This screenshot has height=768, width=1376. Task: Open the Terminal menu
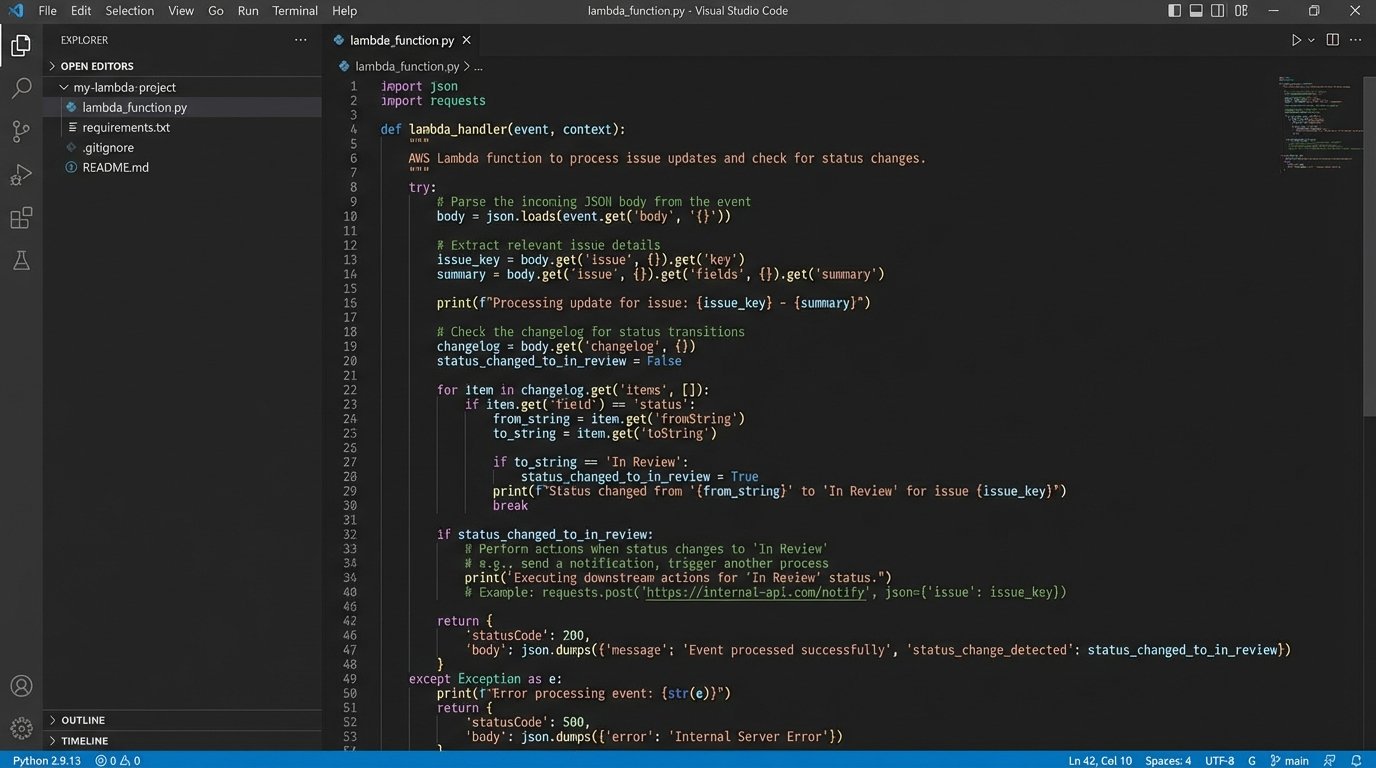pyautogui.click(x=294, y=11)
